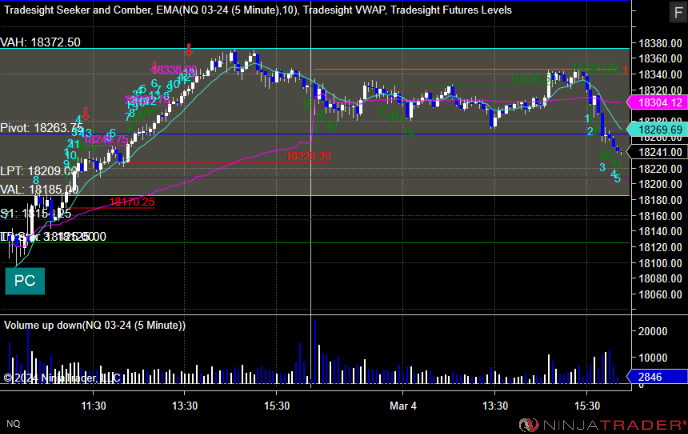Image resolution: width=688 pixels, height=434 pixels.
Task: Click the 18241.00 last price marker
Action: click(x=657, y=152)
